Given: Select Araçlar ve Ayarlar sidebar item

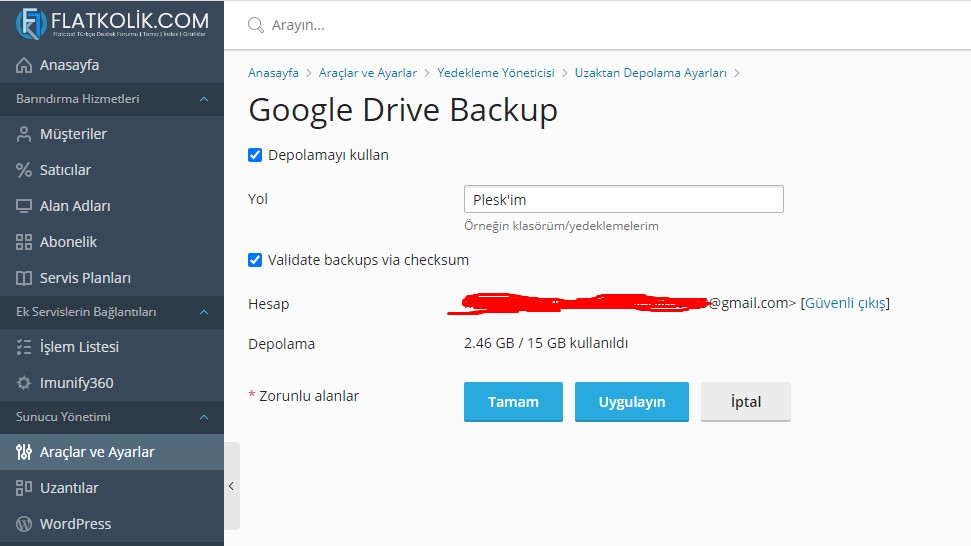Looking at the screenshot, I should [x=112, y=452].
